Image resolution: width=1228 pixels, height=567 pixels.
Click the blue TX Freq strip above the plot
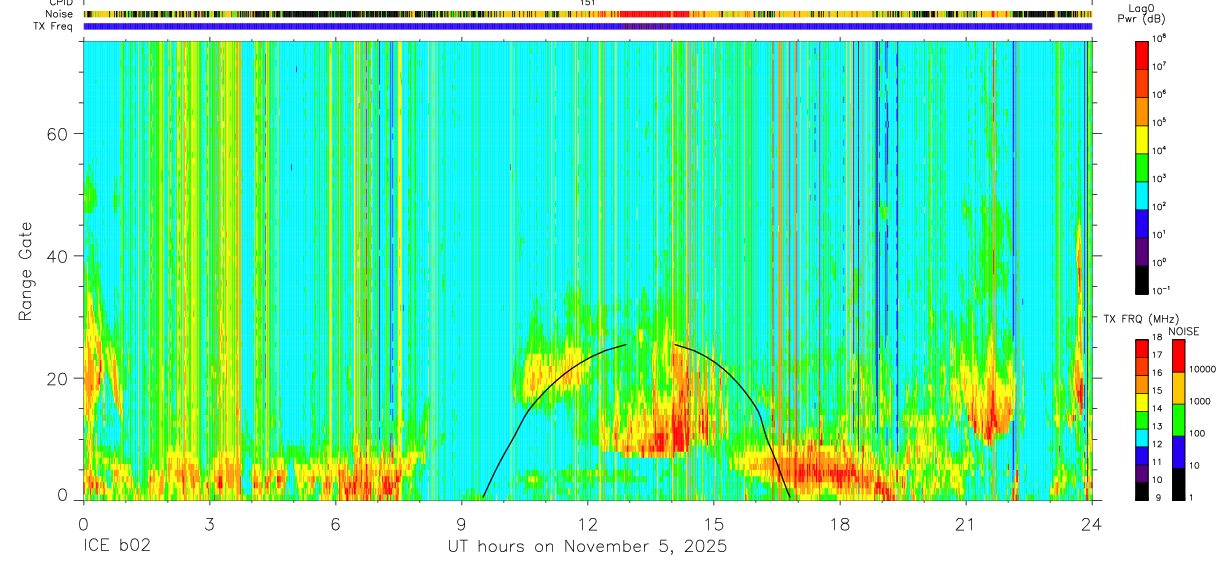(588, 27)
